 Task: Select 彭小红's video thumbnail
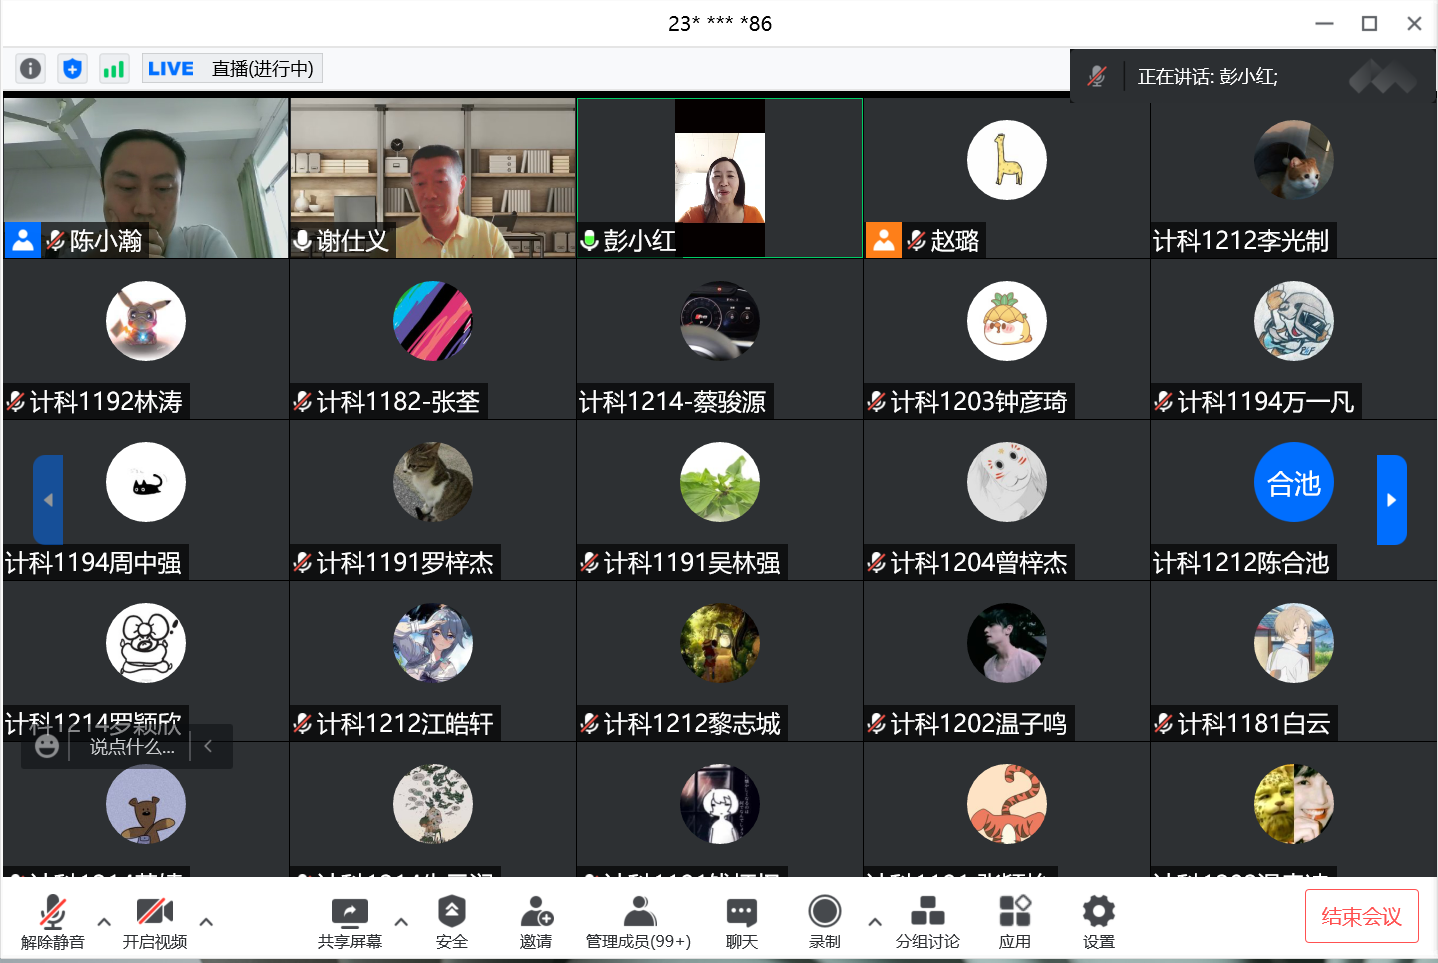pyautogui.click(x=719, y=177)
